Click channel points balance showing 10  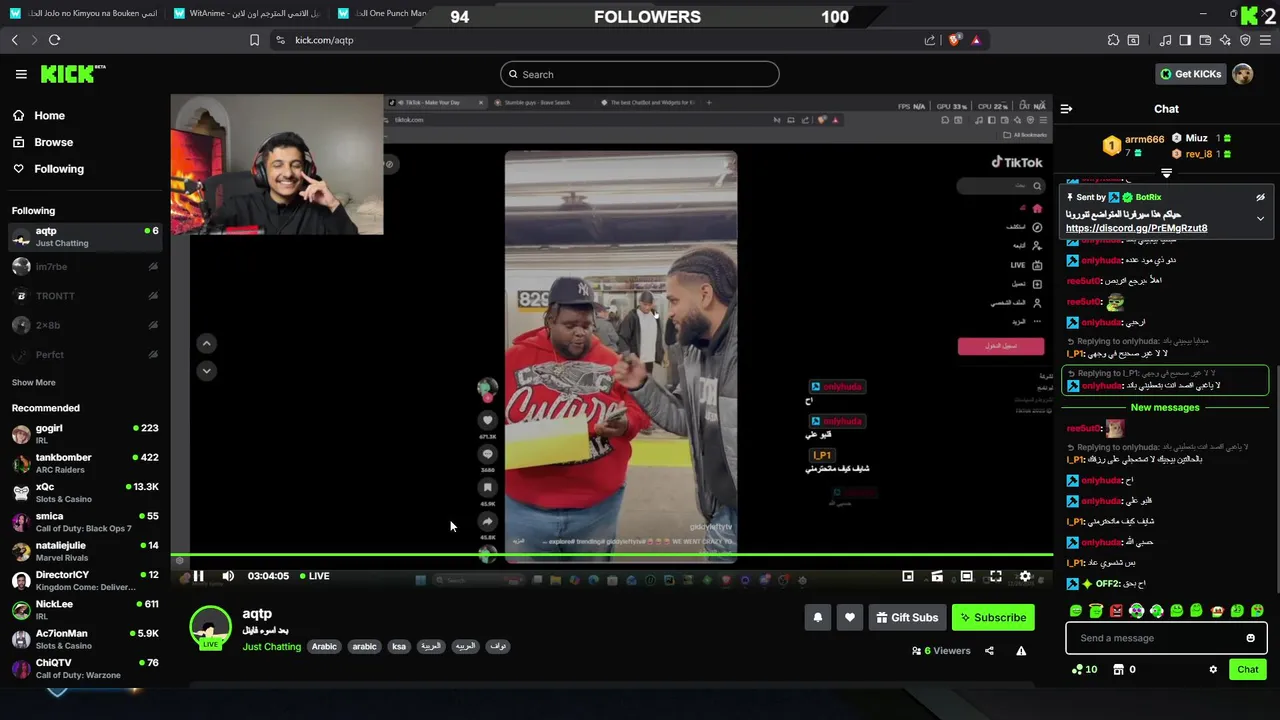coord(1084,670)
